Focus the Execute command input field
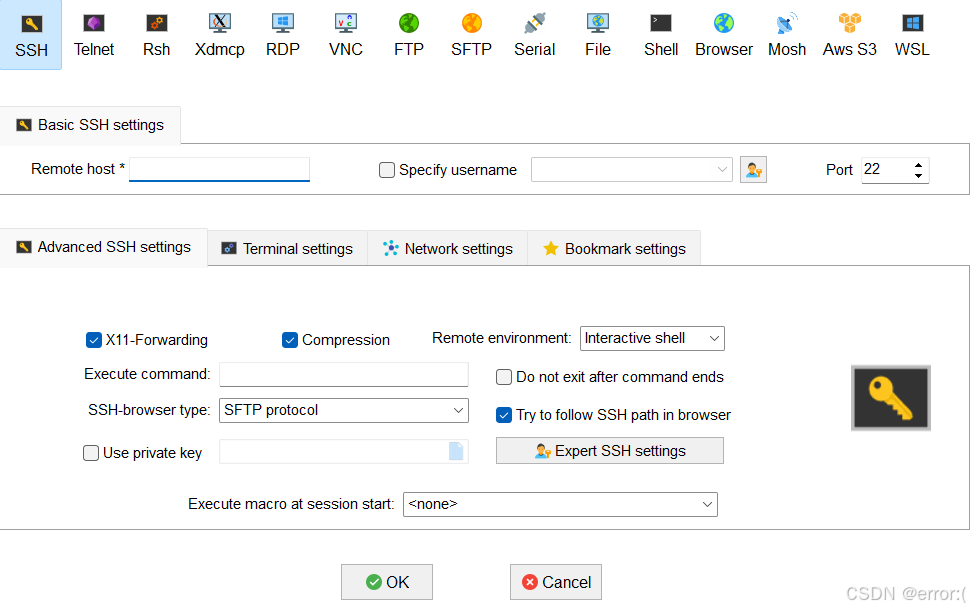Screen dimensions: 970x611 click(344, 374)
